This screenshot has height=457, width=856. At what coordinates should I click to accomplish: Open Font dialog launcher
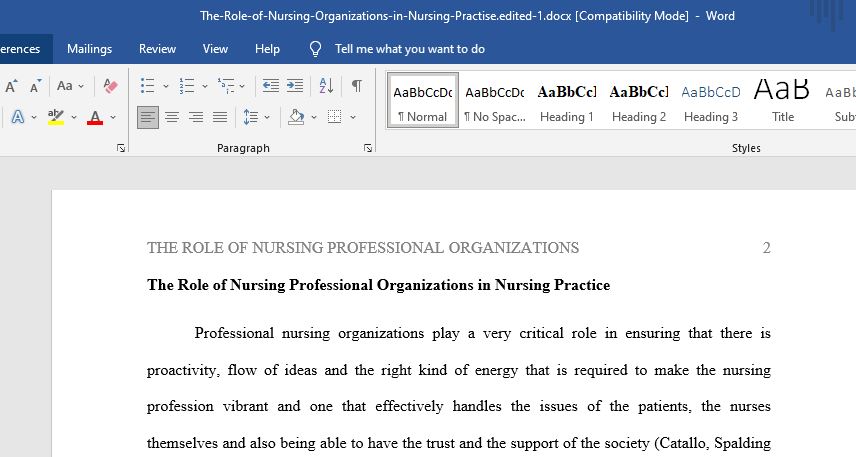pyautogui.click(x=121, y=148)
